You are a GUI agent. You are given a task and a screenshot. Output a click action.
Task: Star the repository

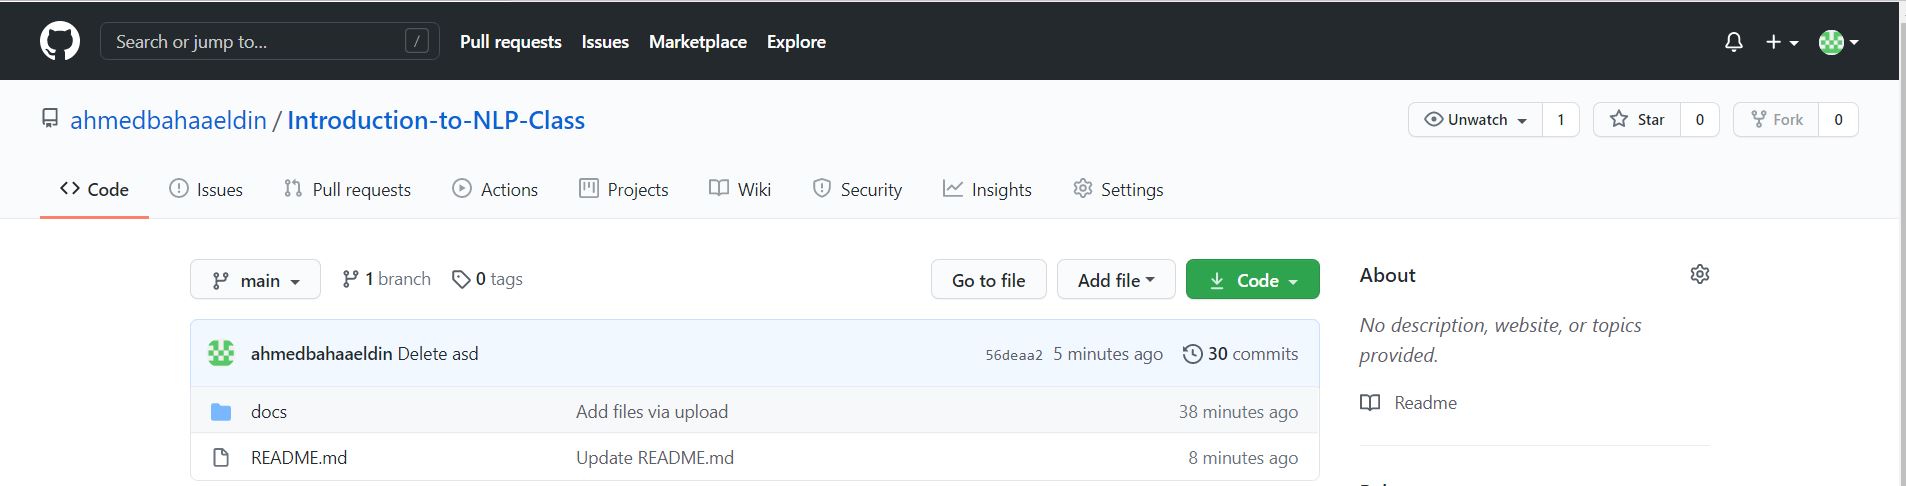coord(1637,119)
